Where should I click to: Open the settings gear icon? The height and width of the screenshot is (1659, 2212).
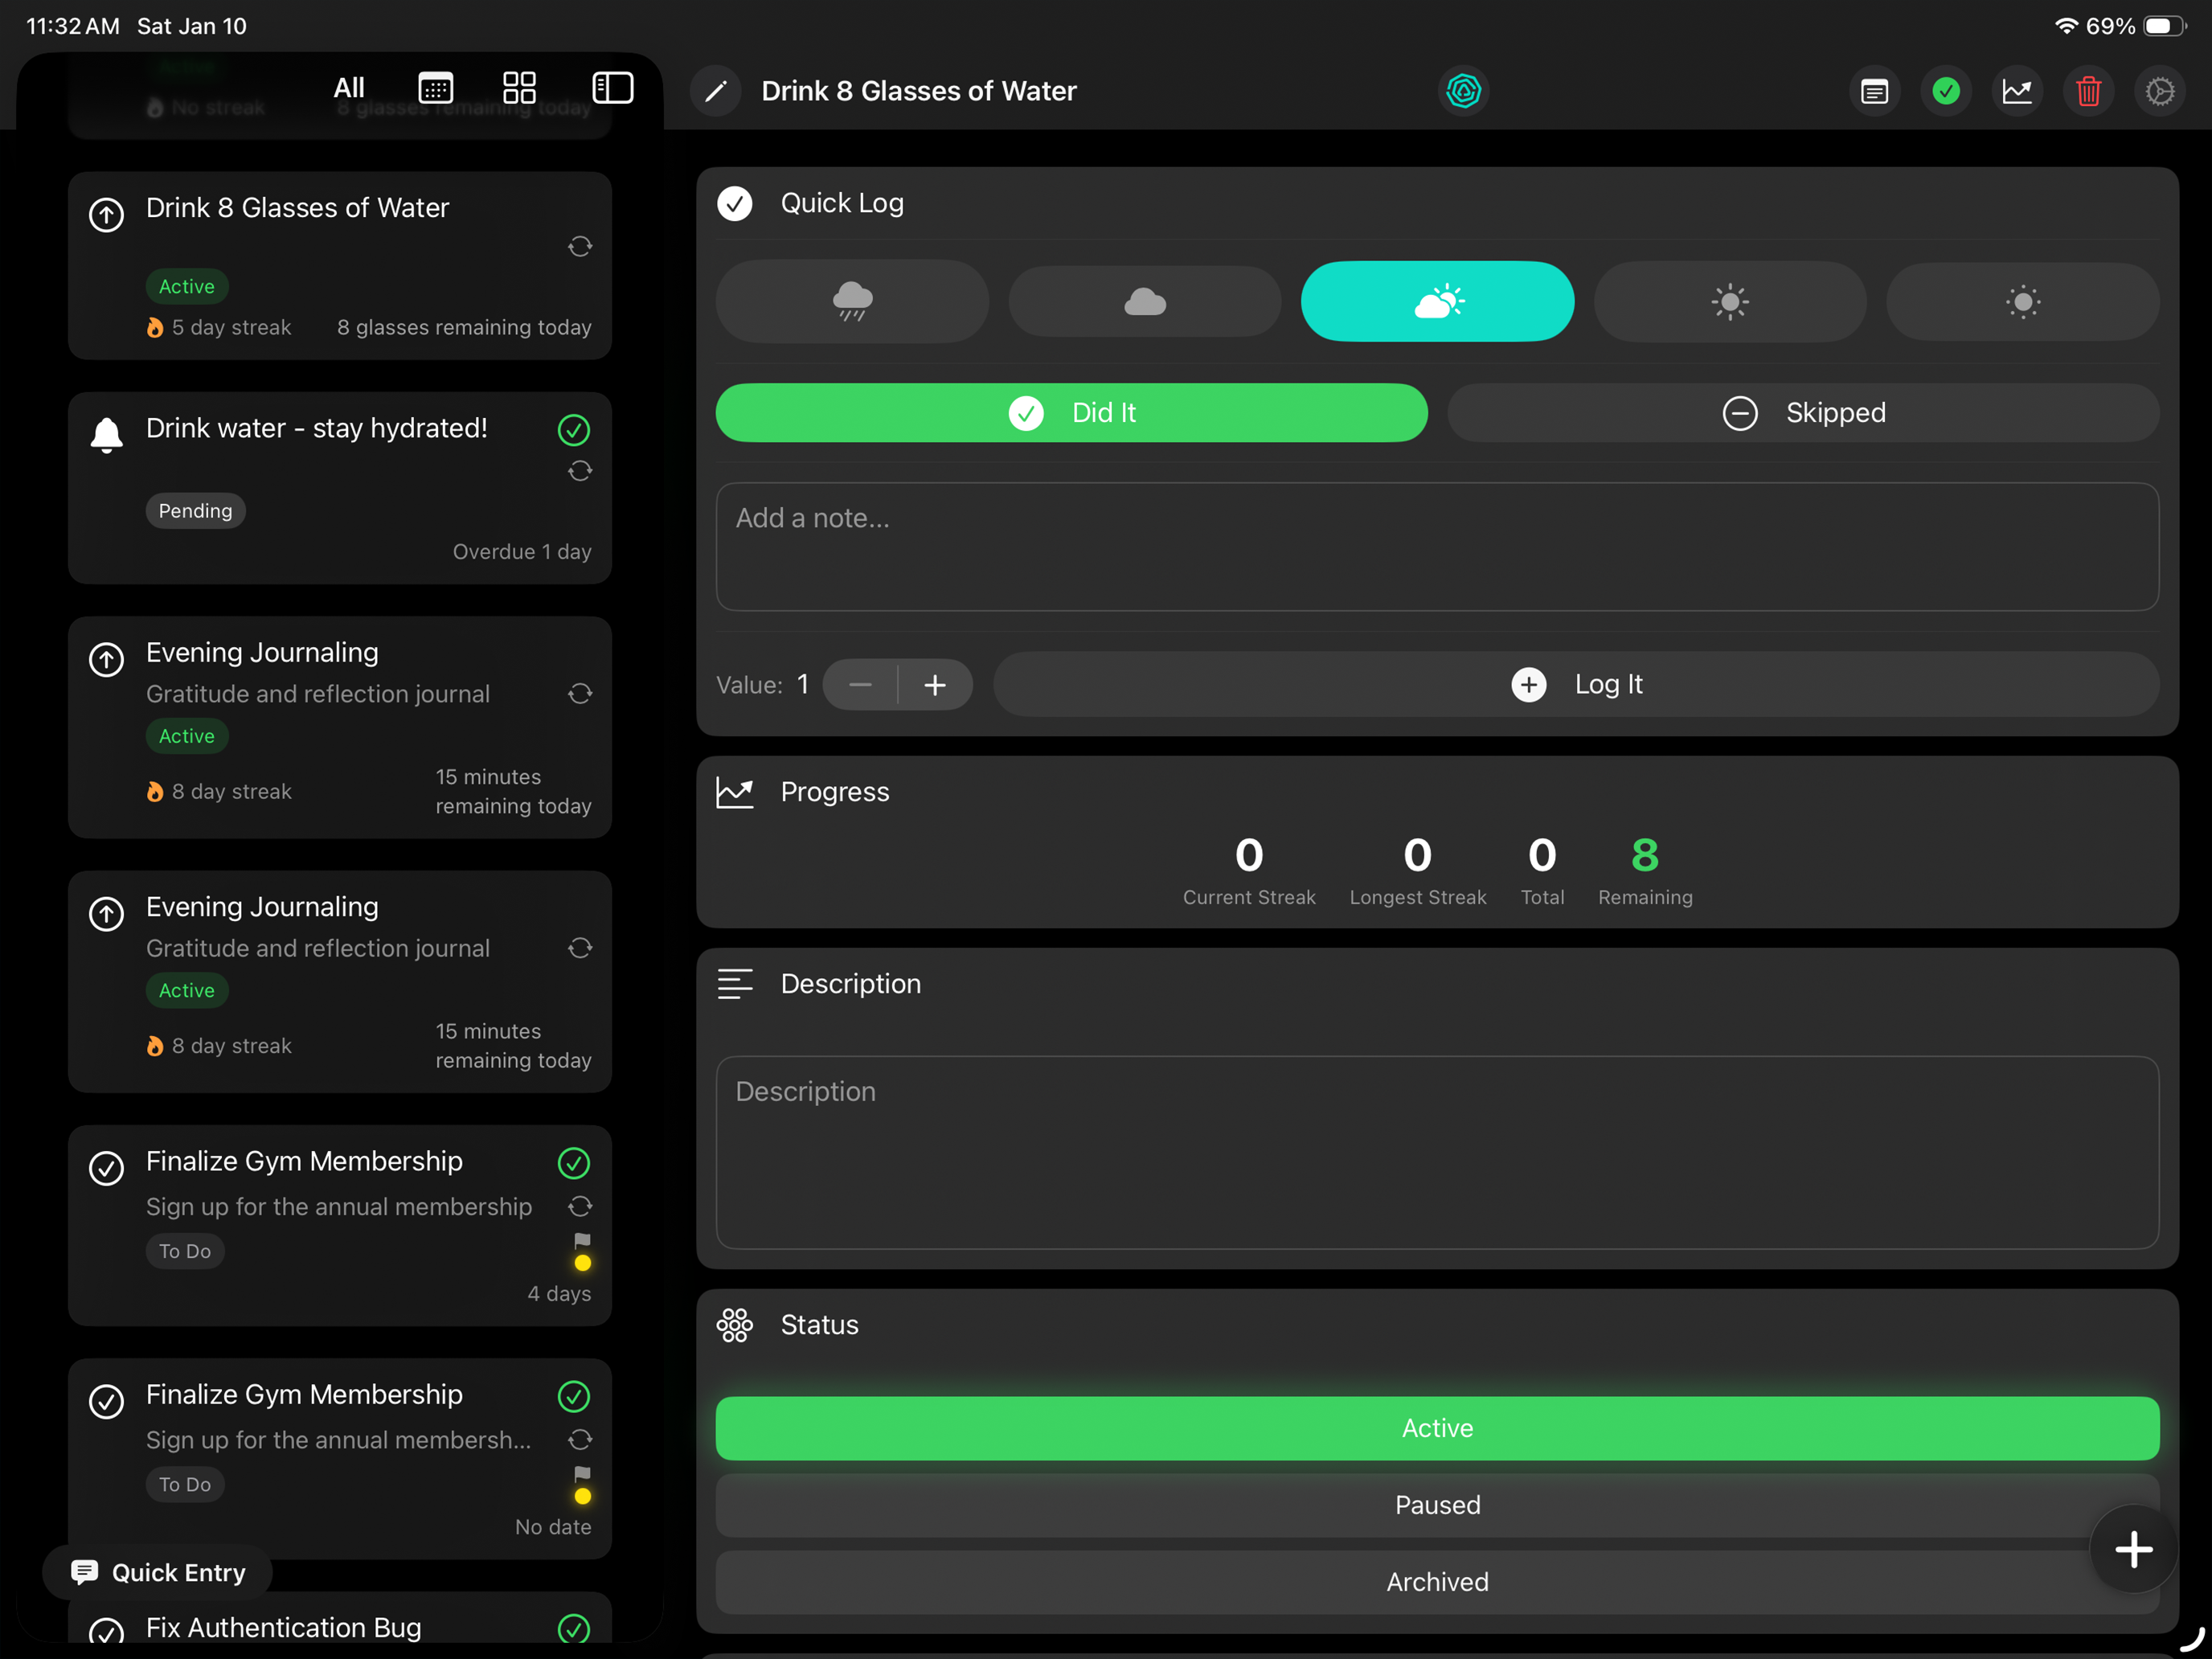coord(2160,91)
